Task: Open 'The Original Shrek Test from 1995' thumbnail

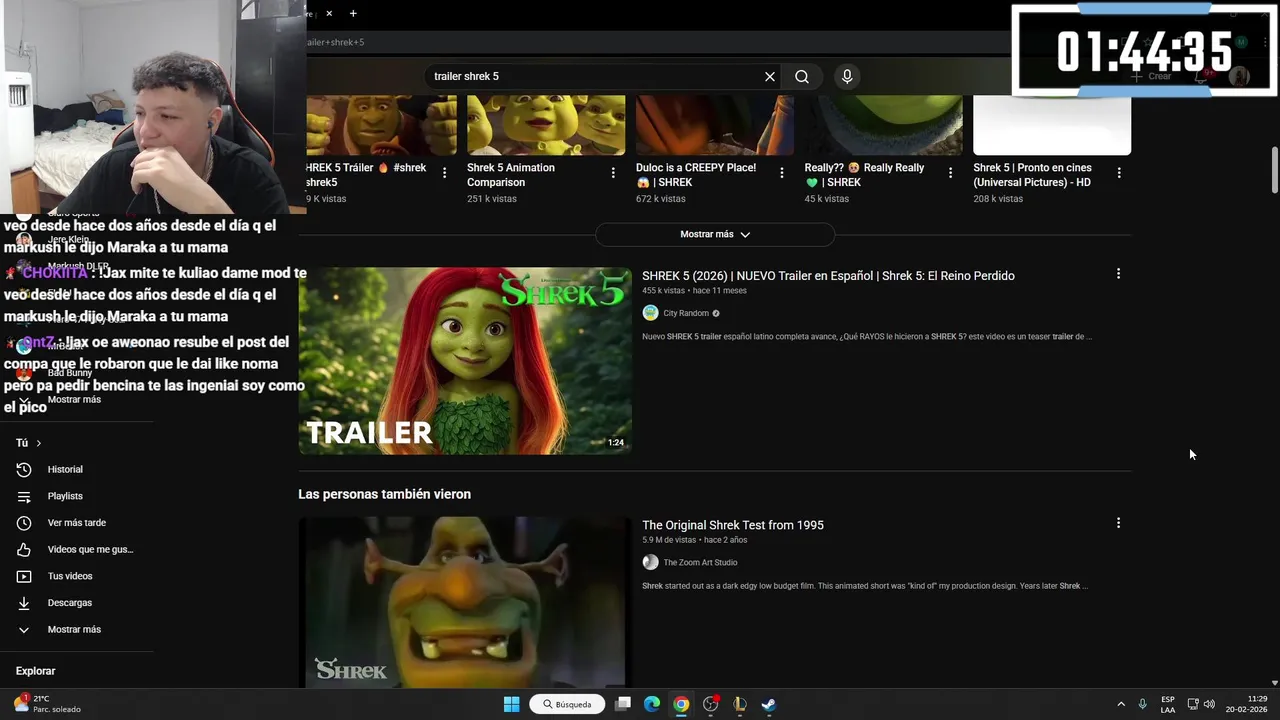Action: coord(465,602)
